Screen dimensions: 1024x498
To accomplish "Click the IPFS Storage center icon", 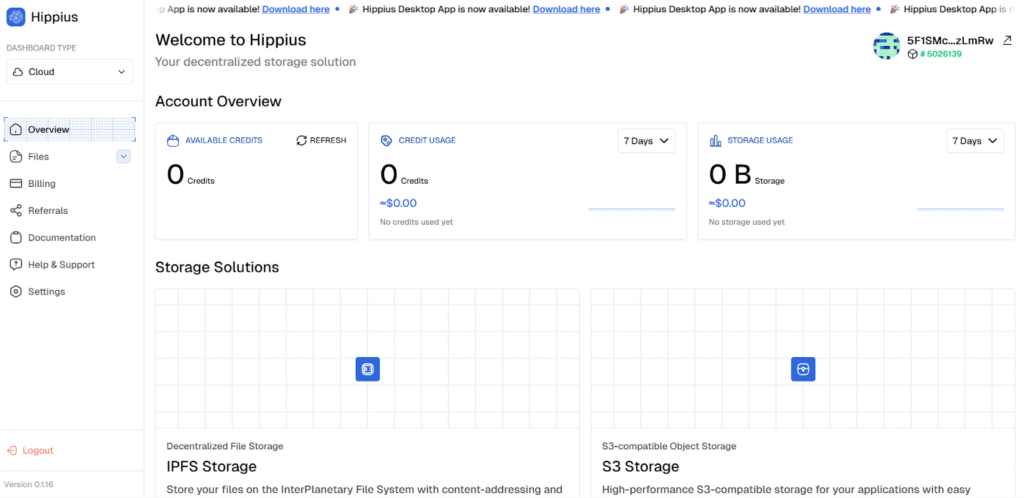I will (367, 369).
